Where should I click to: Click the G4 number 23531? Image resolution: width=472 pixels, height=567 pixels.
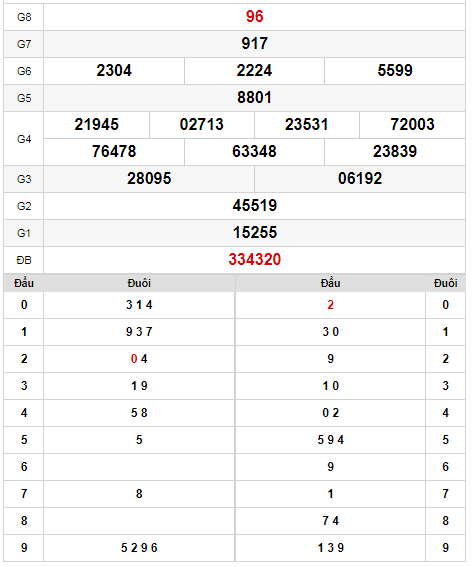tap(307, 124)
